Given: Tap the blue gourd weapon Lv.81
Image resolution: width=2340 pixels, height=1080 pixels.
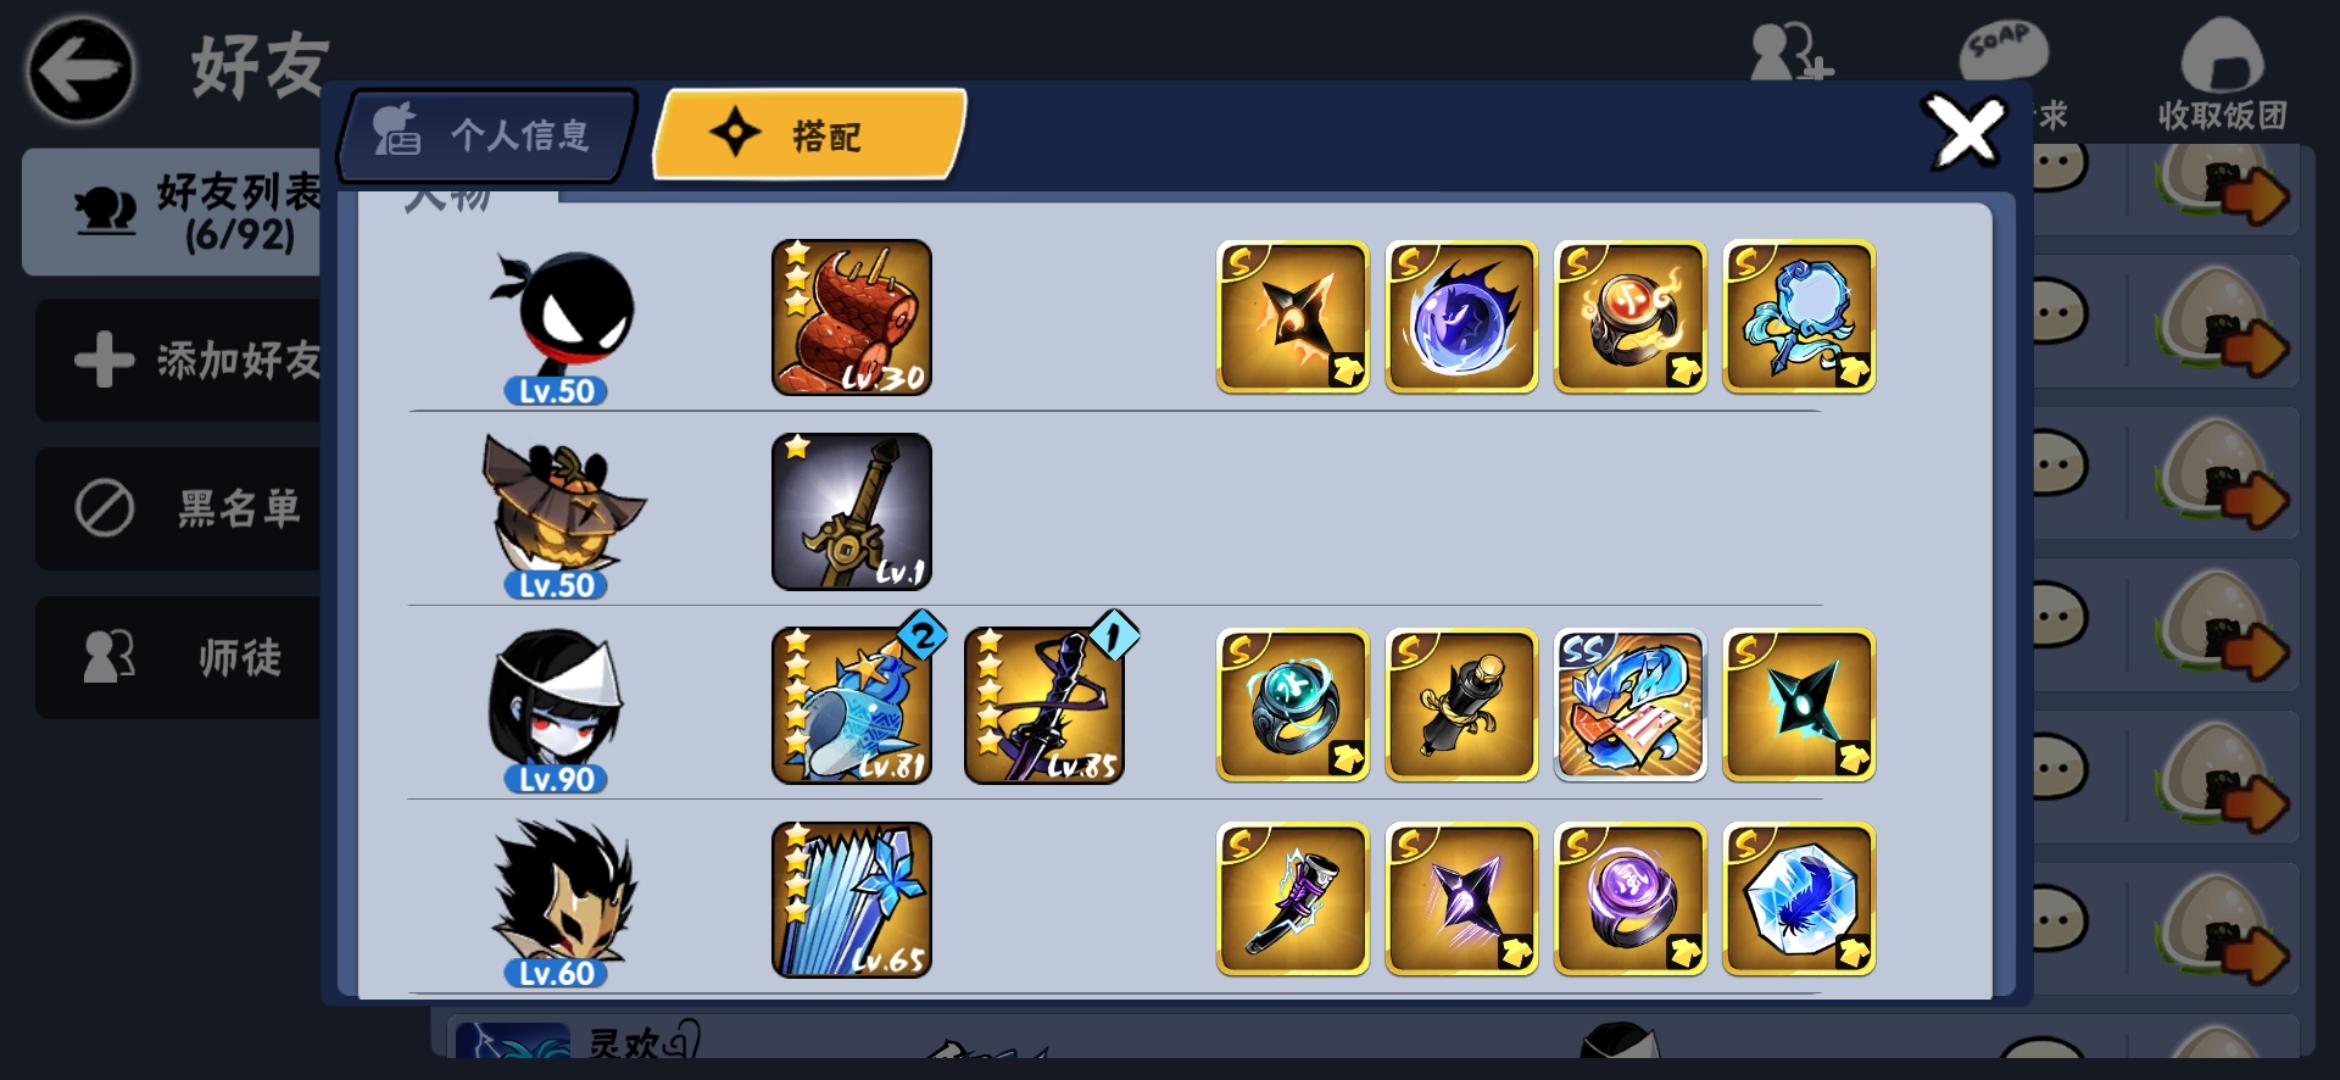Looking at the screenshot, I should (x=852, y=705).
